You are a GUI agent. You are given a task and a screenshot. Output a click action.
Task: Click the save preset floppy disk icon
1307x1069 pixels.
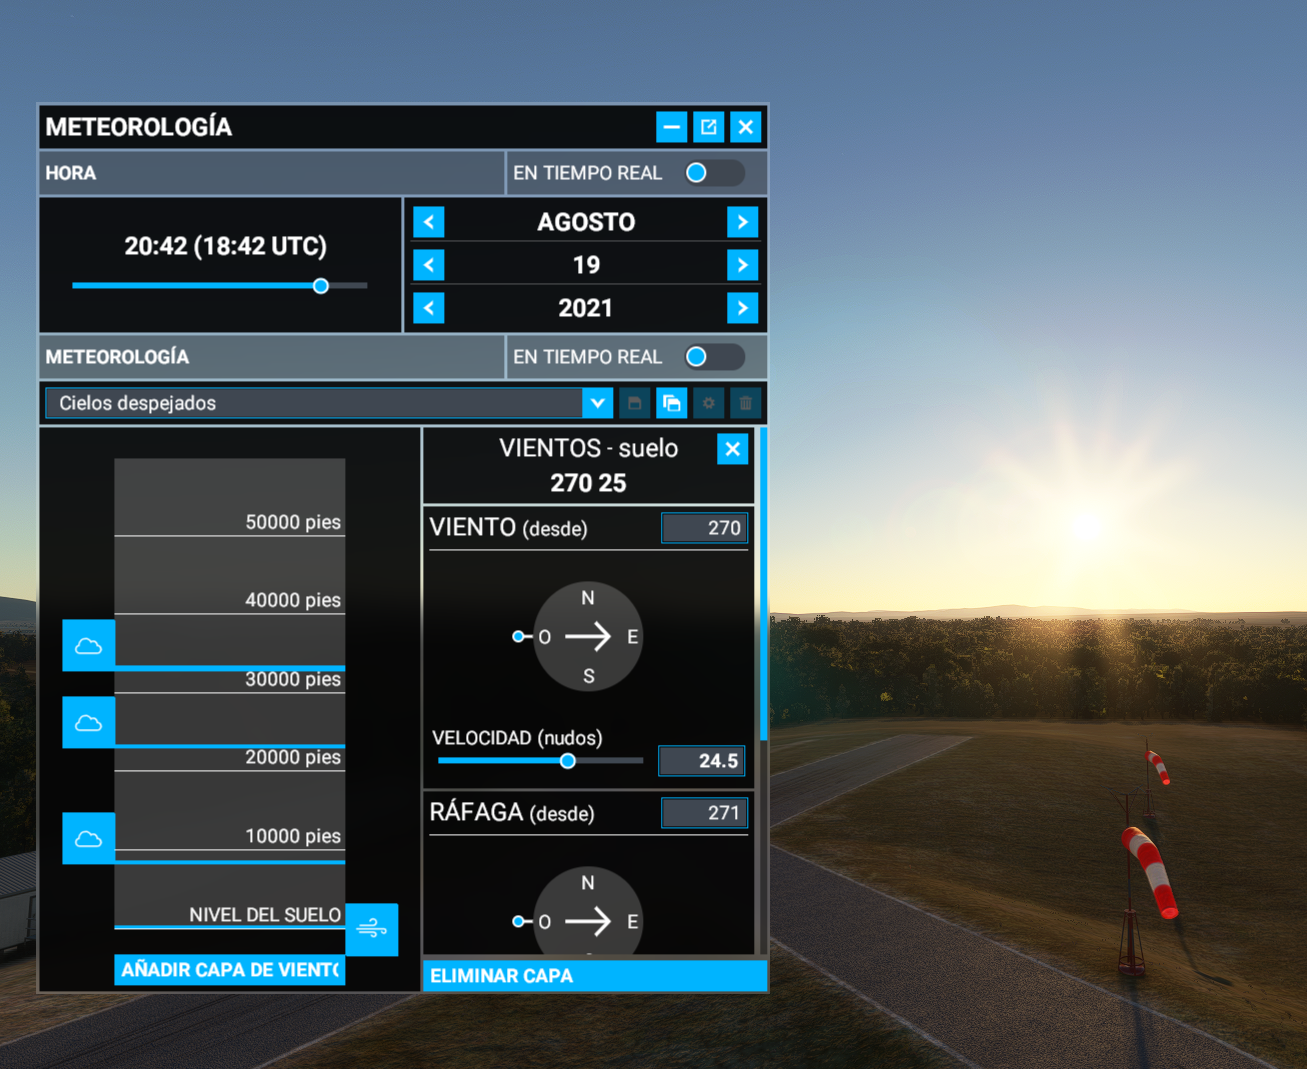635,403
